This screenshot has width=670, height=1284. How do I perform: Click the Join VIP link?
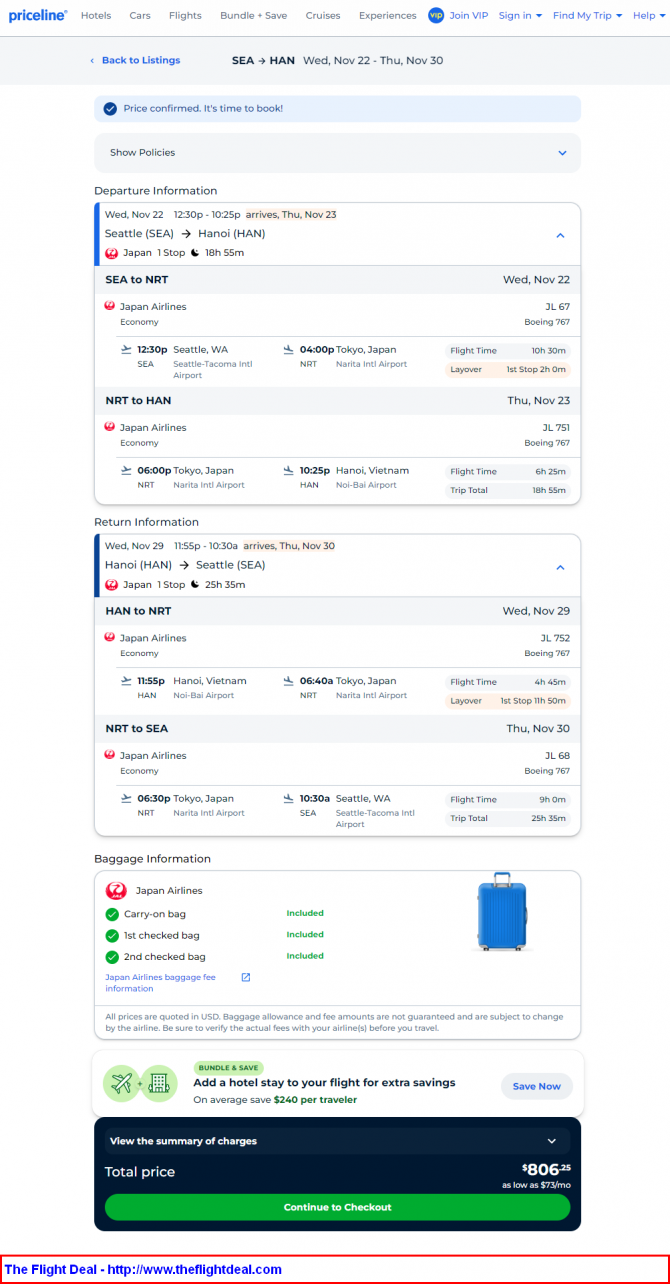(469, 15)
